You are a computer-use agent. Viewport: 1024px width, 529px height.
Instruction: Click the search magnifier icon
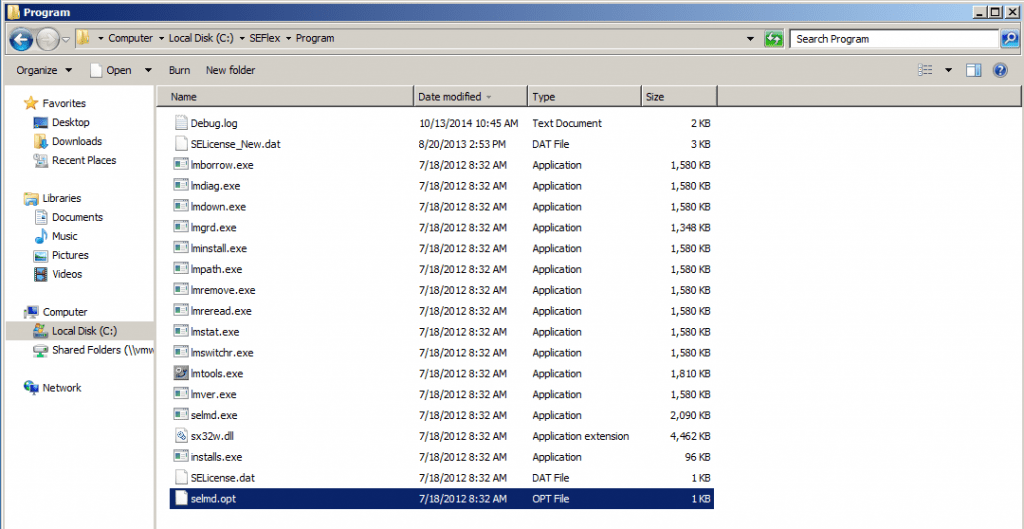(x=1010, y=39)
